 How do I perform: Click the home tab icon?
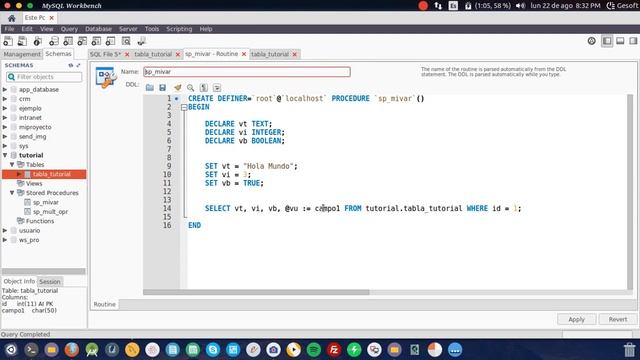[11, 18]
